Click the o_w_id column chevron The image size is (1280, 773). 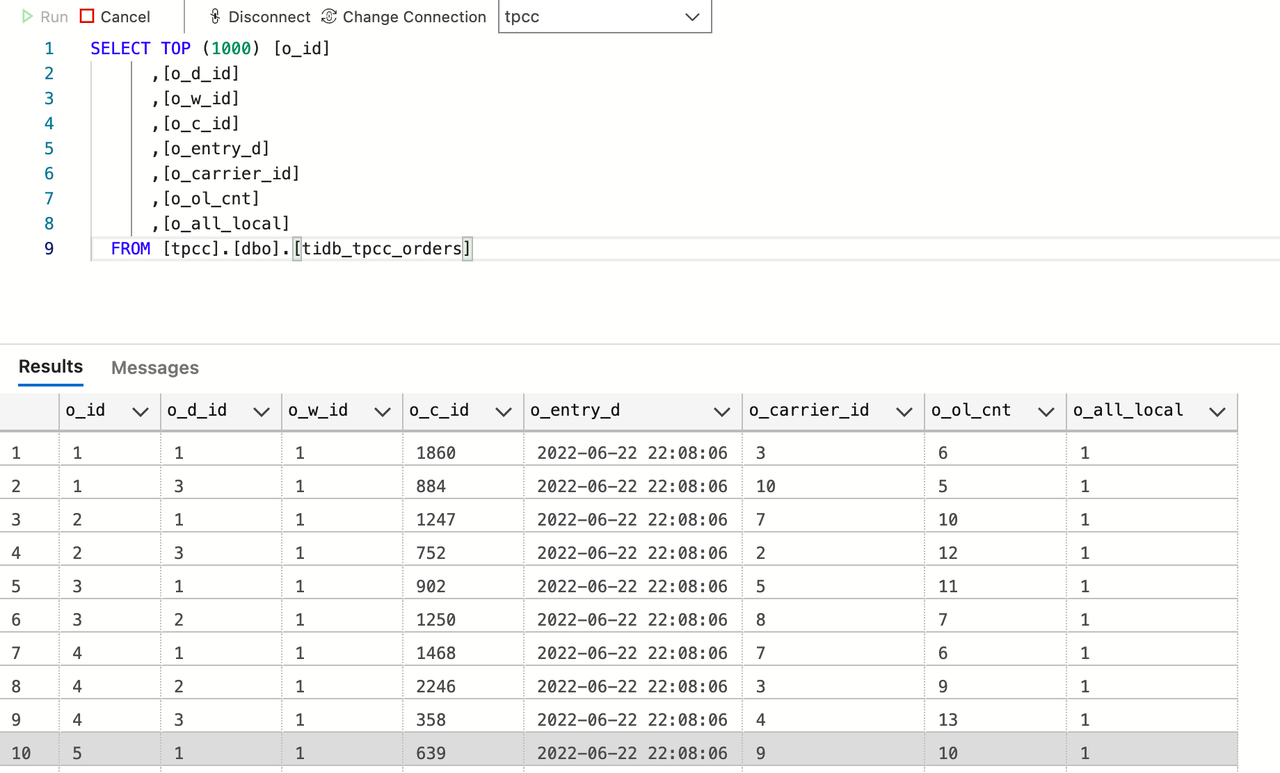coord(382,412)
